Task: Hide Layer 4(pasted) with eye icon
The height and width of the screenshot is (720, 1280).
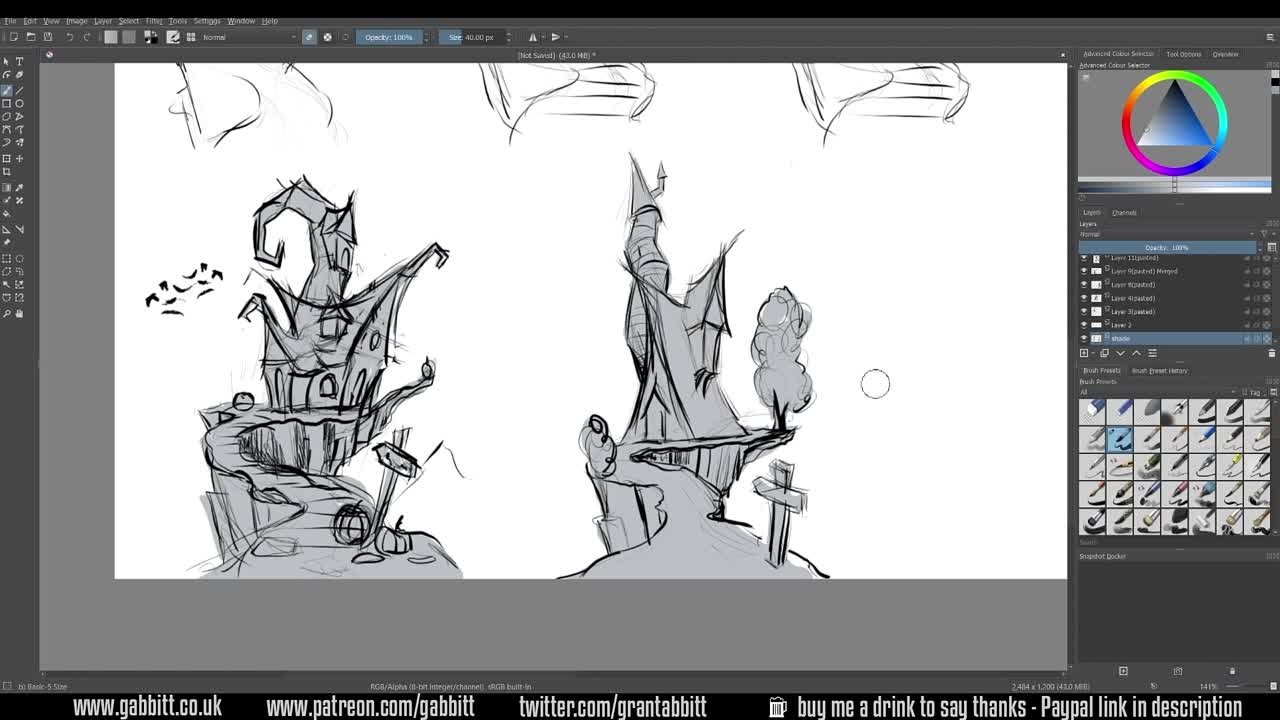Action: click(1084, 298)
